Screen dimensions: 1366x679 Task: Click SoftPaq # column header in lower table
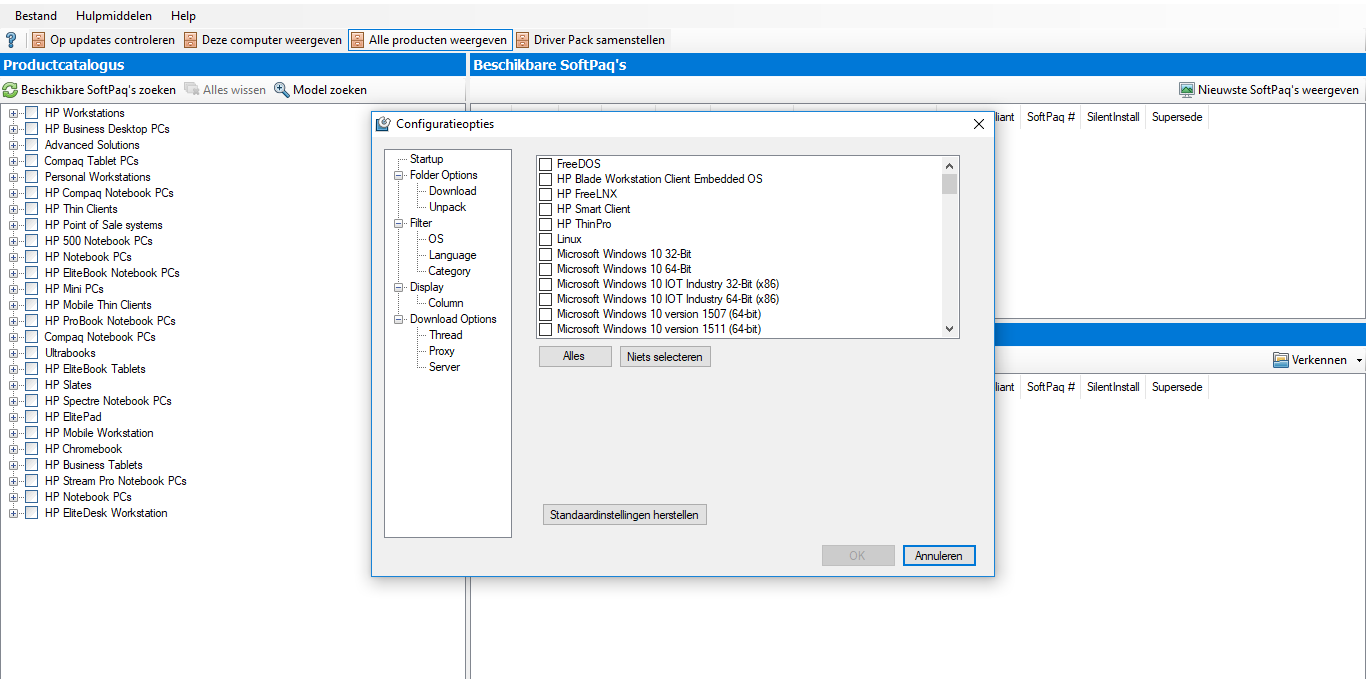(1051, 387)
